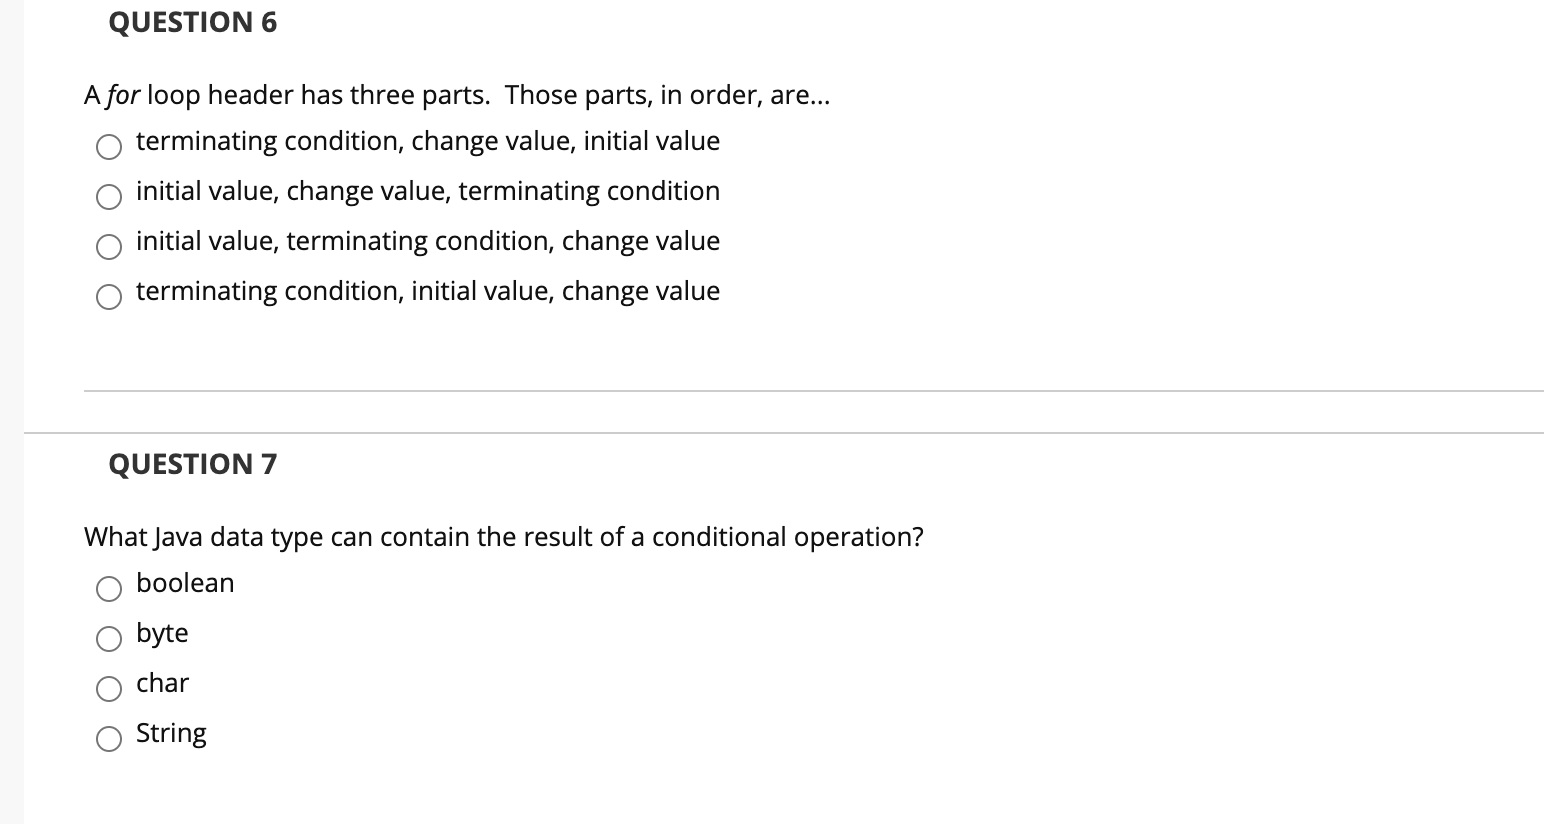The image size is (1544, 824).
Task: Select radio button for 'initial value, change value, terminating condition'
Action: click(x=108, y=196)
